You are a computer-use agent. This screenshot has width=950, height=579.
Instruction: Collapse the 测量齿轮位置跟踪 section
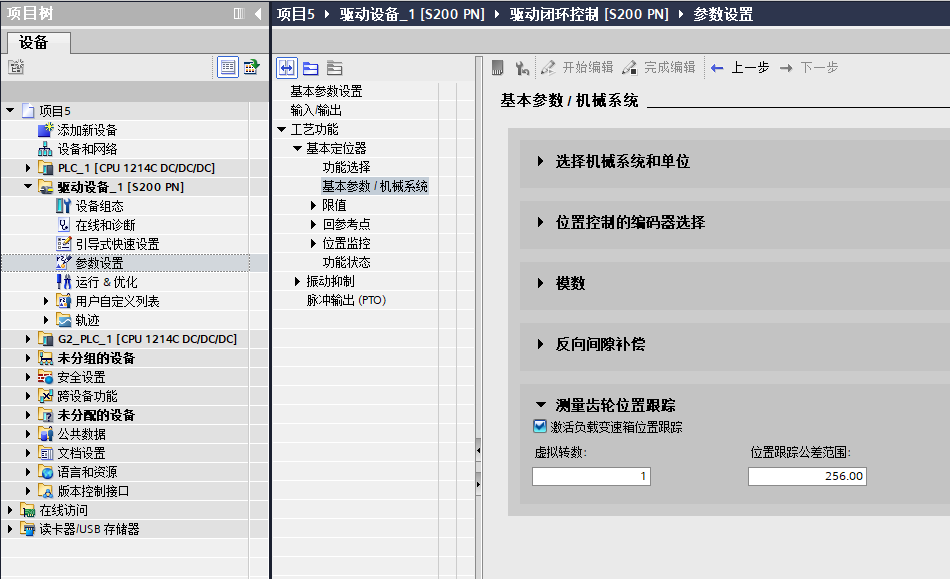click(x=541, y=405)
